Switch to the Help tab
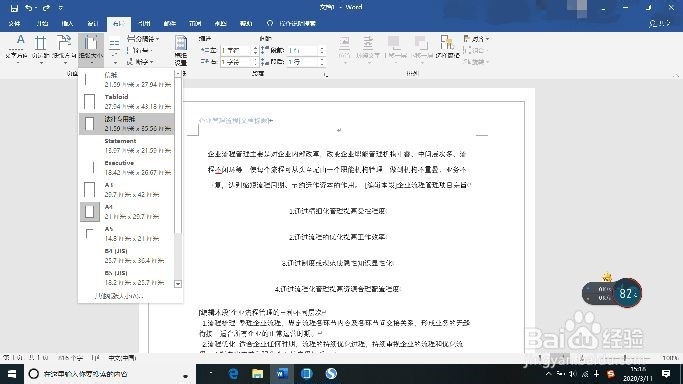 246,24
